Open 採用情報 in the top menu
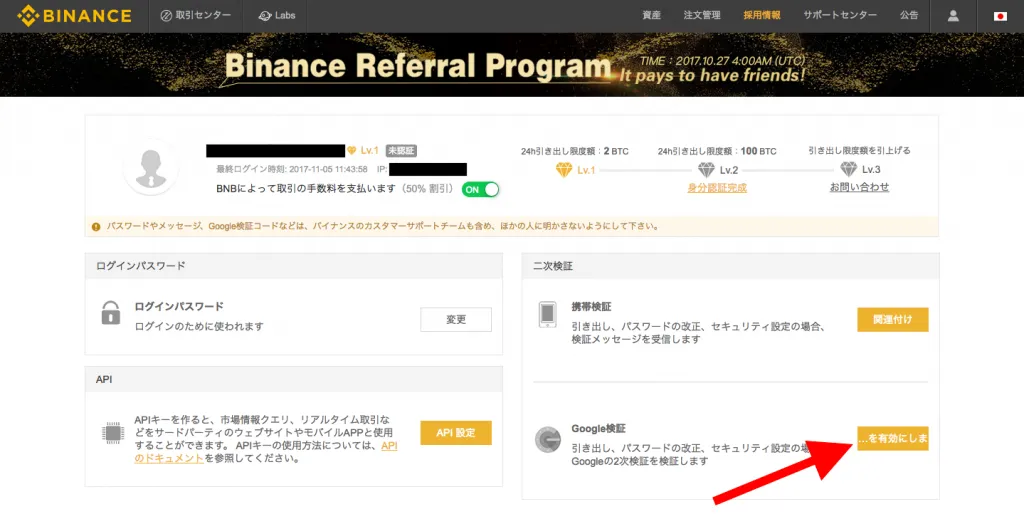Image resolution: width=1024 pixels, height=519 pixels. (x=762, y=15)
